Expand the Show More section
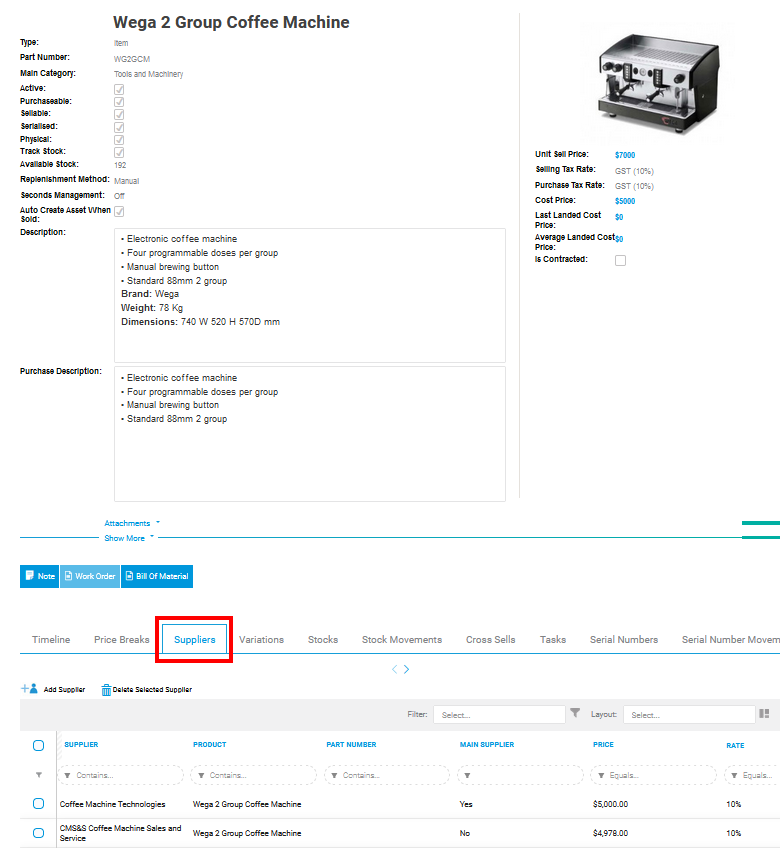Image resolution: width=784 pixels, height=848 pixels. (129, 538)
